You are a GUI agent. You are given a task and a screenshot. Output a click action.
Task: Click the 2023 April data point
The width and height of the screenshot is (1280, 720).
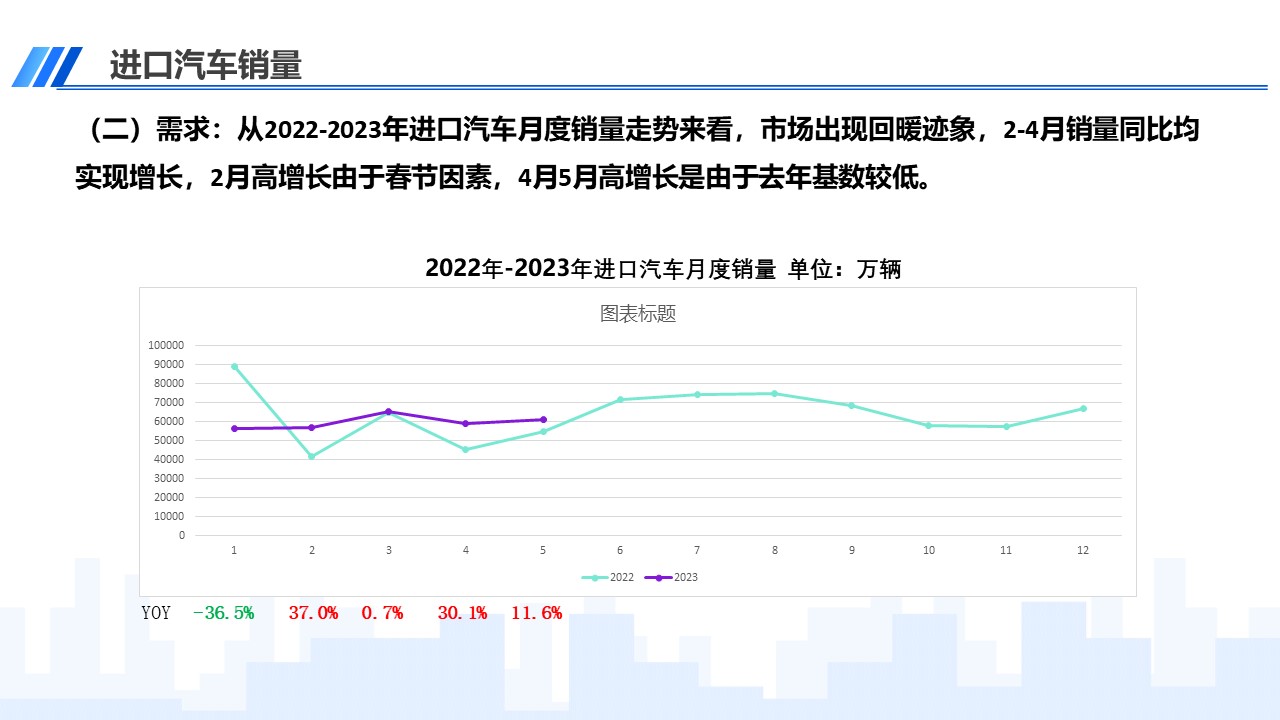[x=466, y=423]
